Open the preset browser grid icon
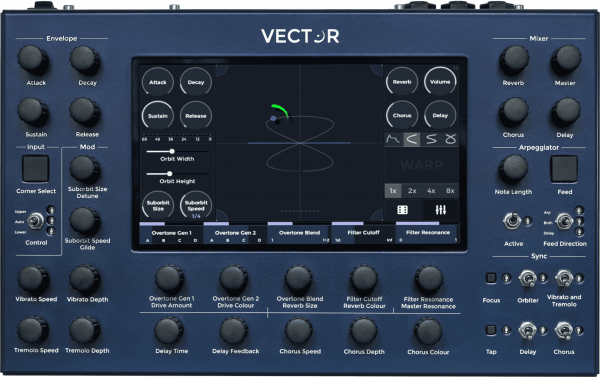The width and height of the screenshot is (600, 377). 403,210
